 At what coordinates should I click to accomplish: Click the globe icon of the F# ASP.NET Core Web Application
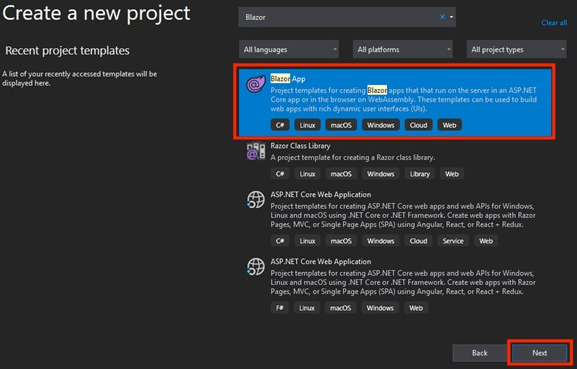point(256,267)
